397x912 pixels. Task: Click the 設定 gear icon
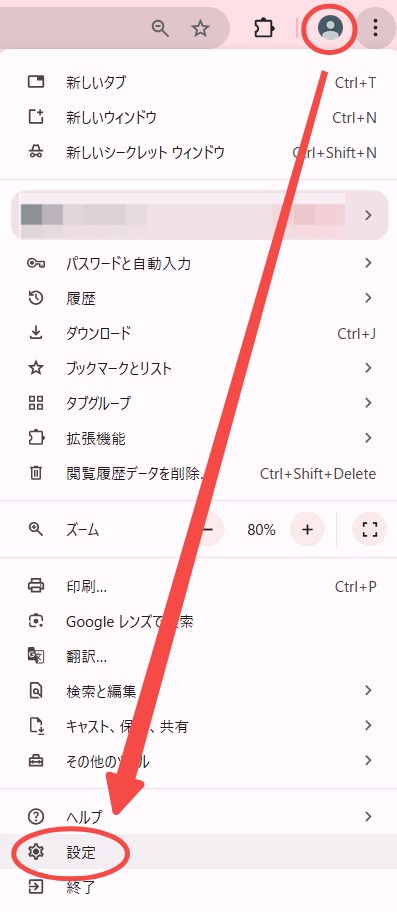(36, 852)
